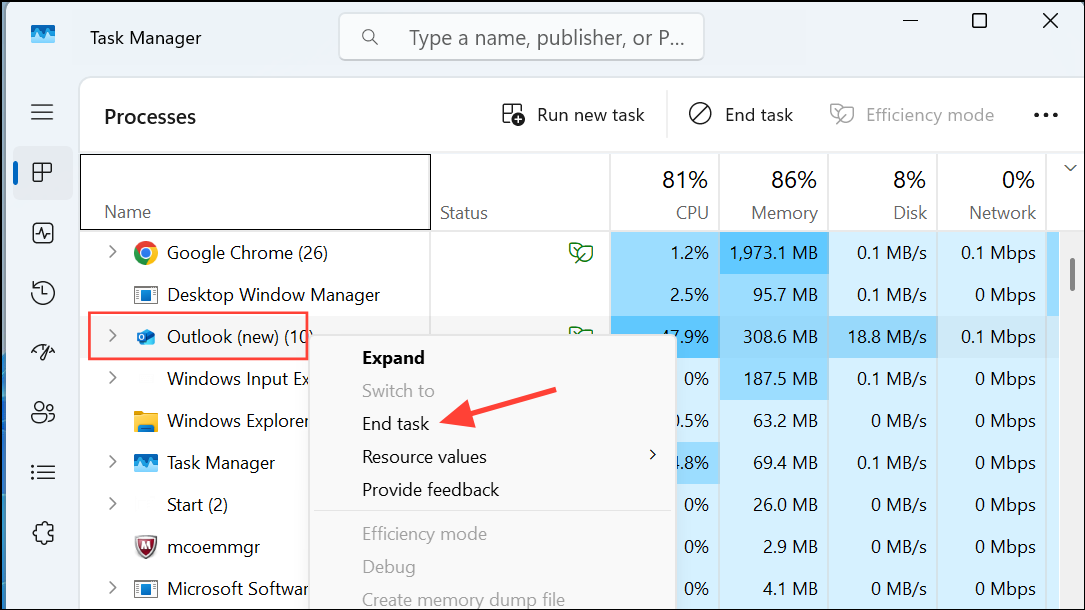Screen dimensions: 1085x610
Task: Choose Expand in the context menu
Action: point(393,358)
